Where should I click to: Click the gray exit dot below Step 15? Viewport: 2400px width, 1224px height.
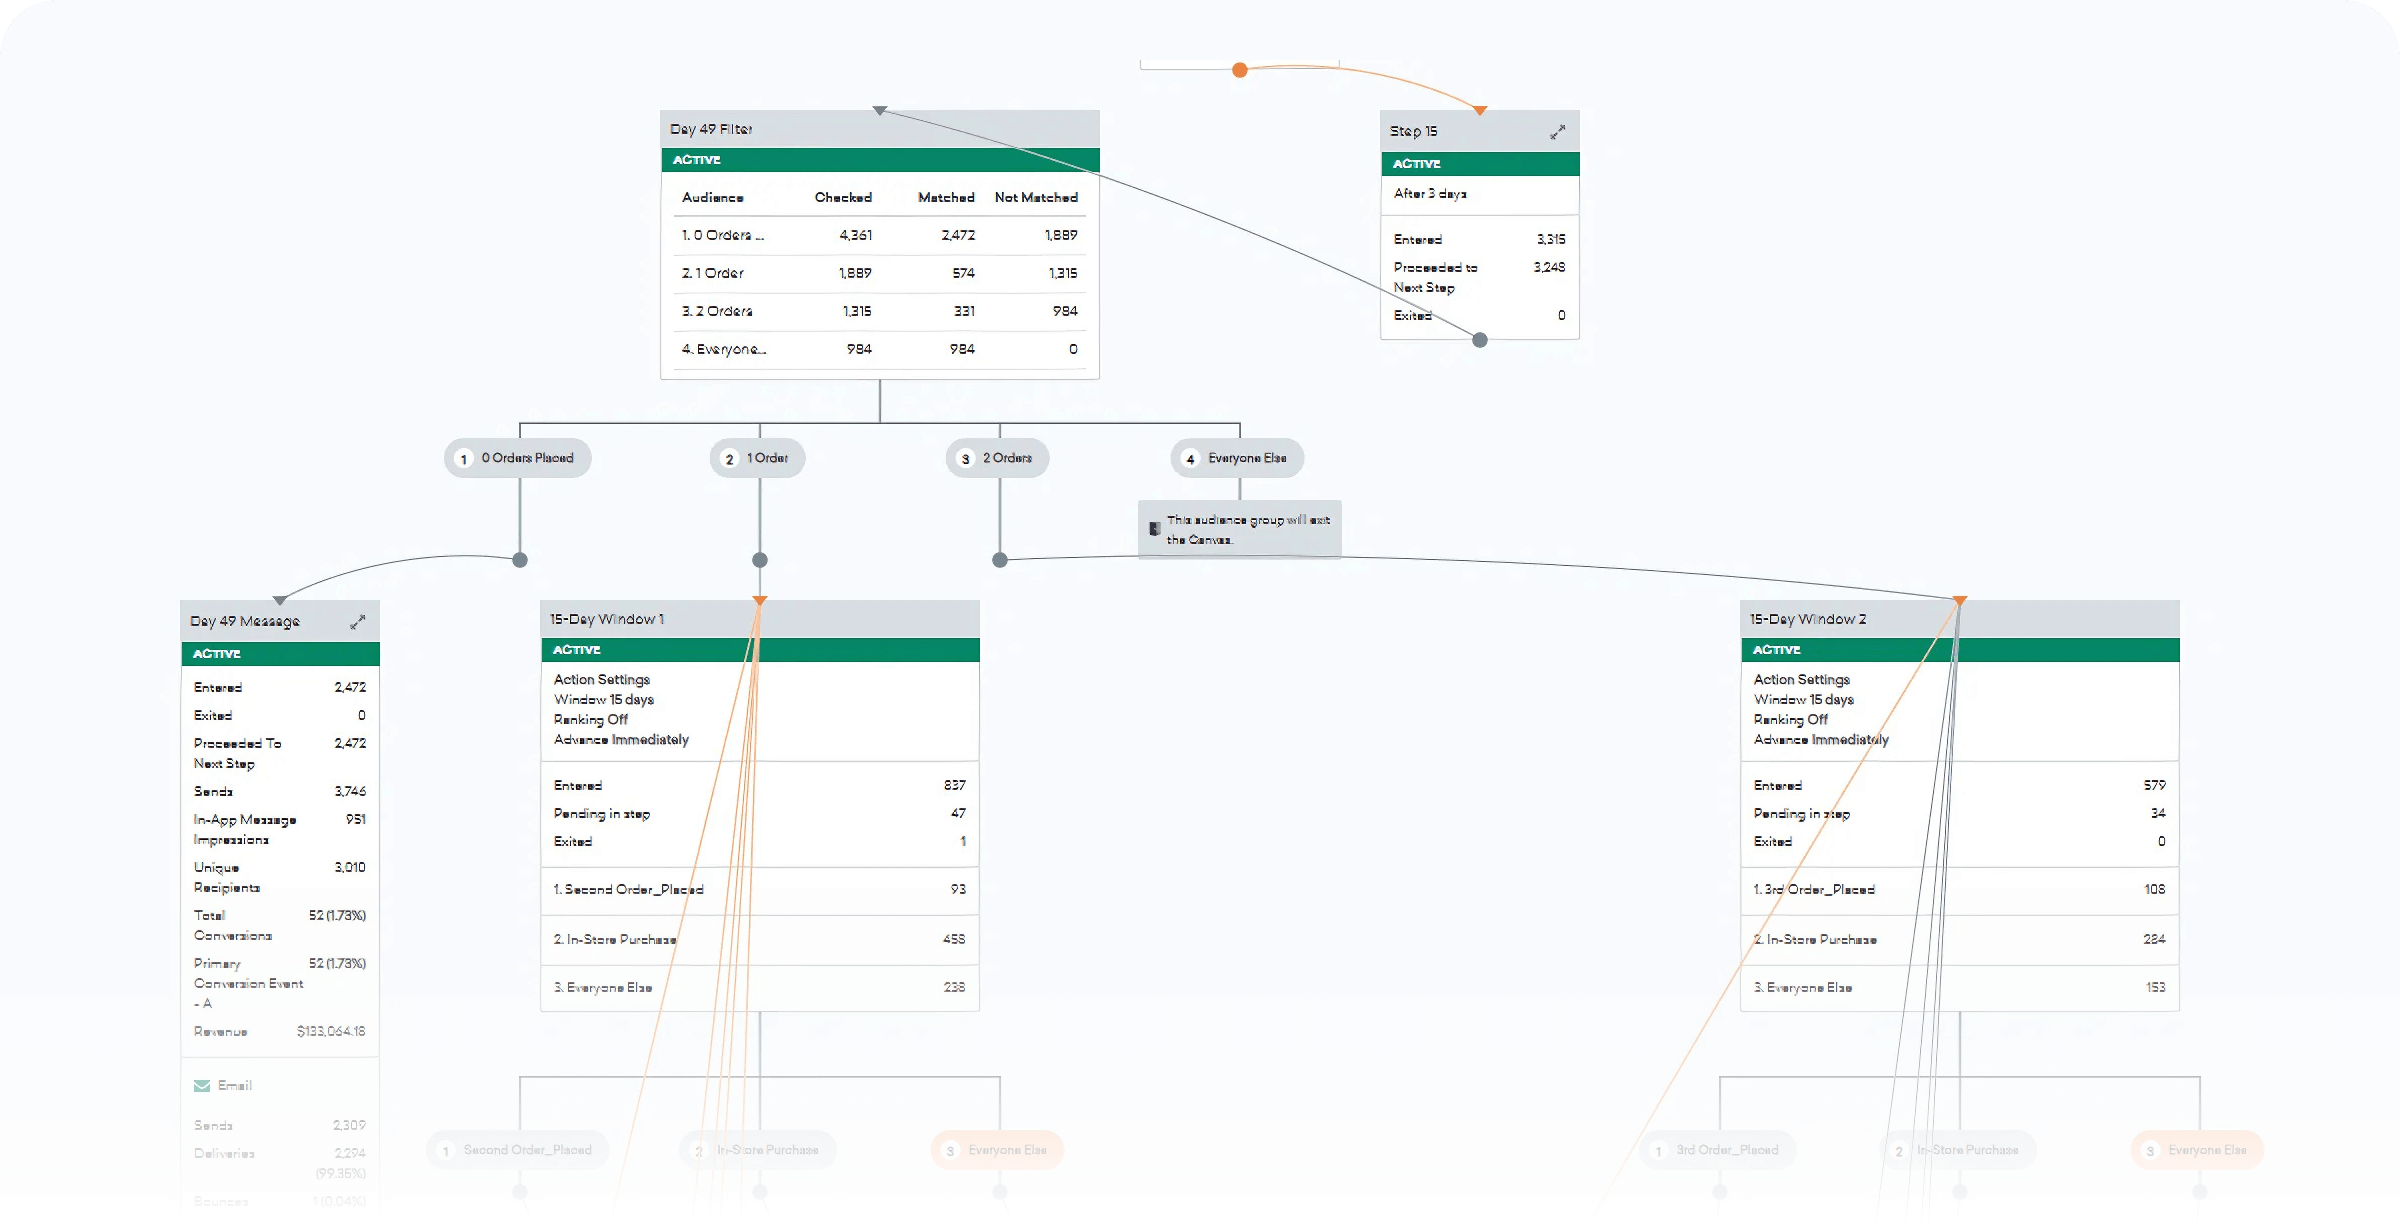1478,339
